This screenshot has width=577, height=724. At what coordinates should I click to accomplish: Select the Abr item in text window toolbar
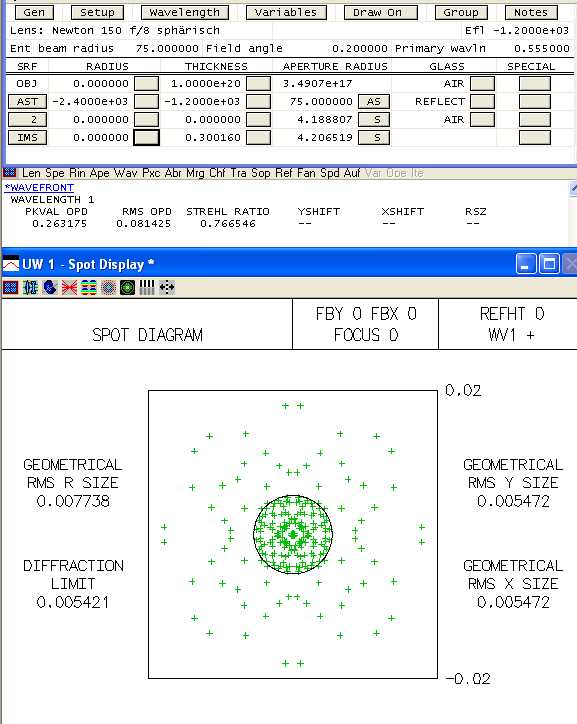click(x=173, y=173)
